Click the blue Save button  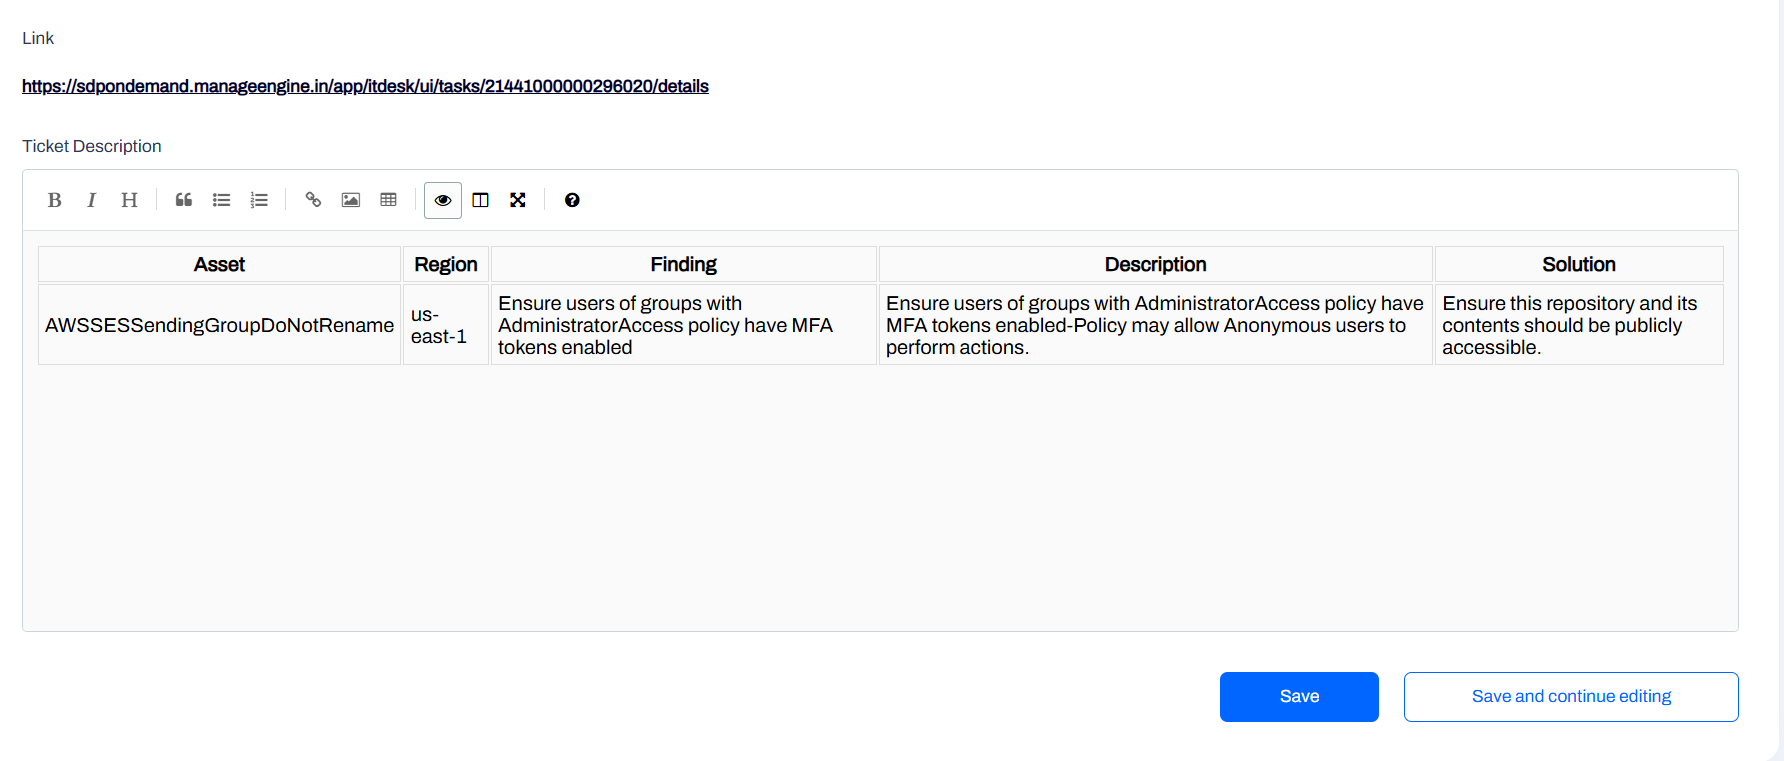pos(1299,697)
